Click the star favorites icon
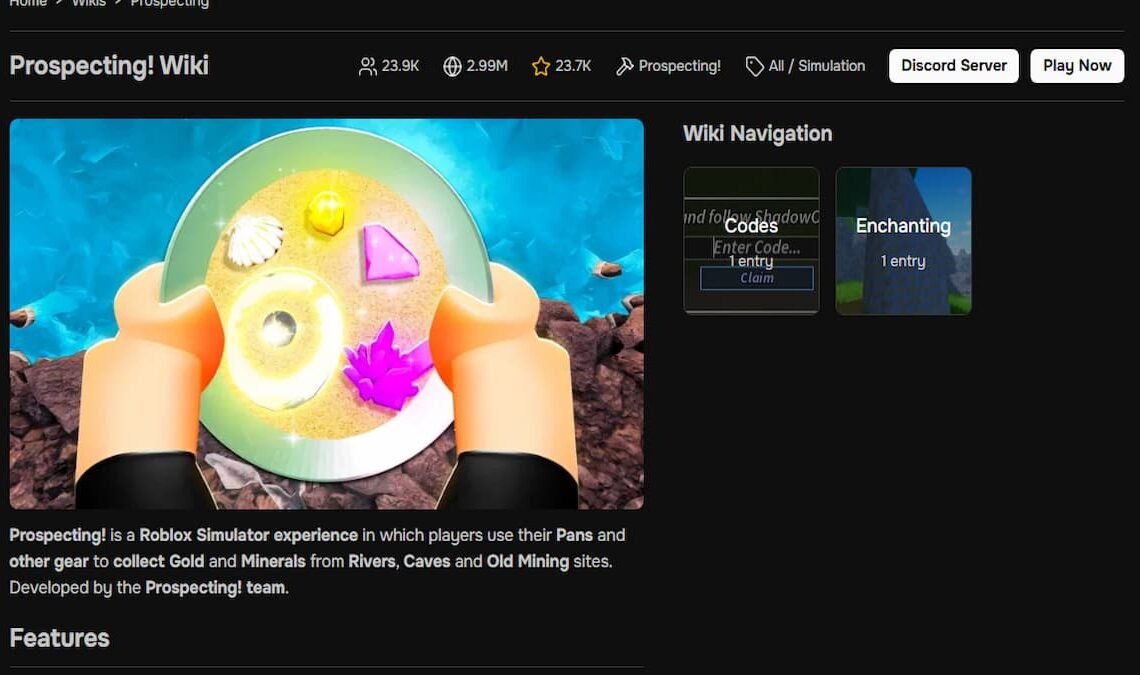The width and height of the screenshot is (1140, 675). [x=541, y=66]
